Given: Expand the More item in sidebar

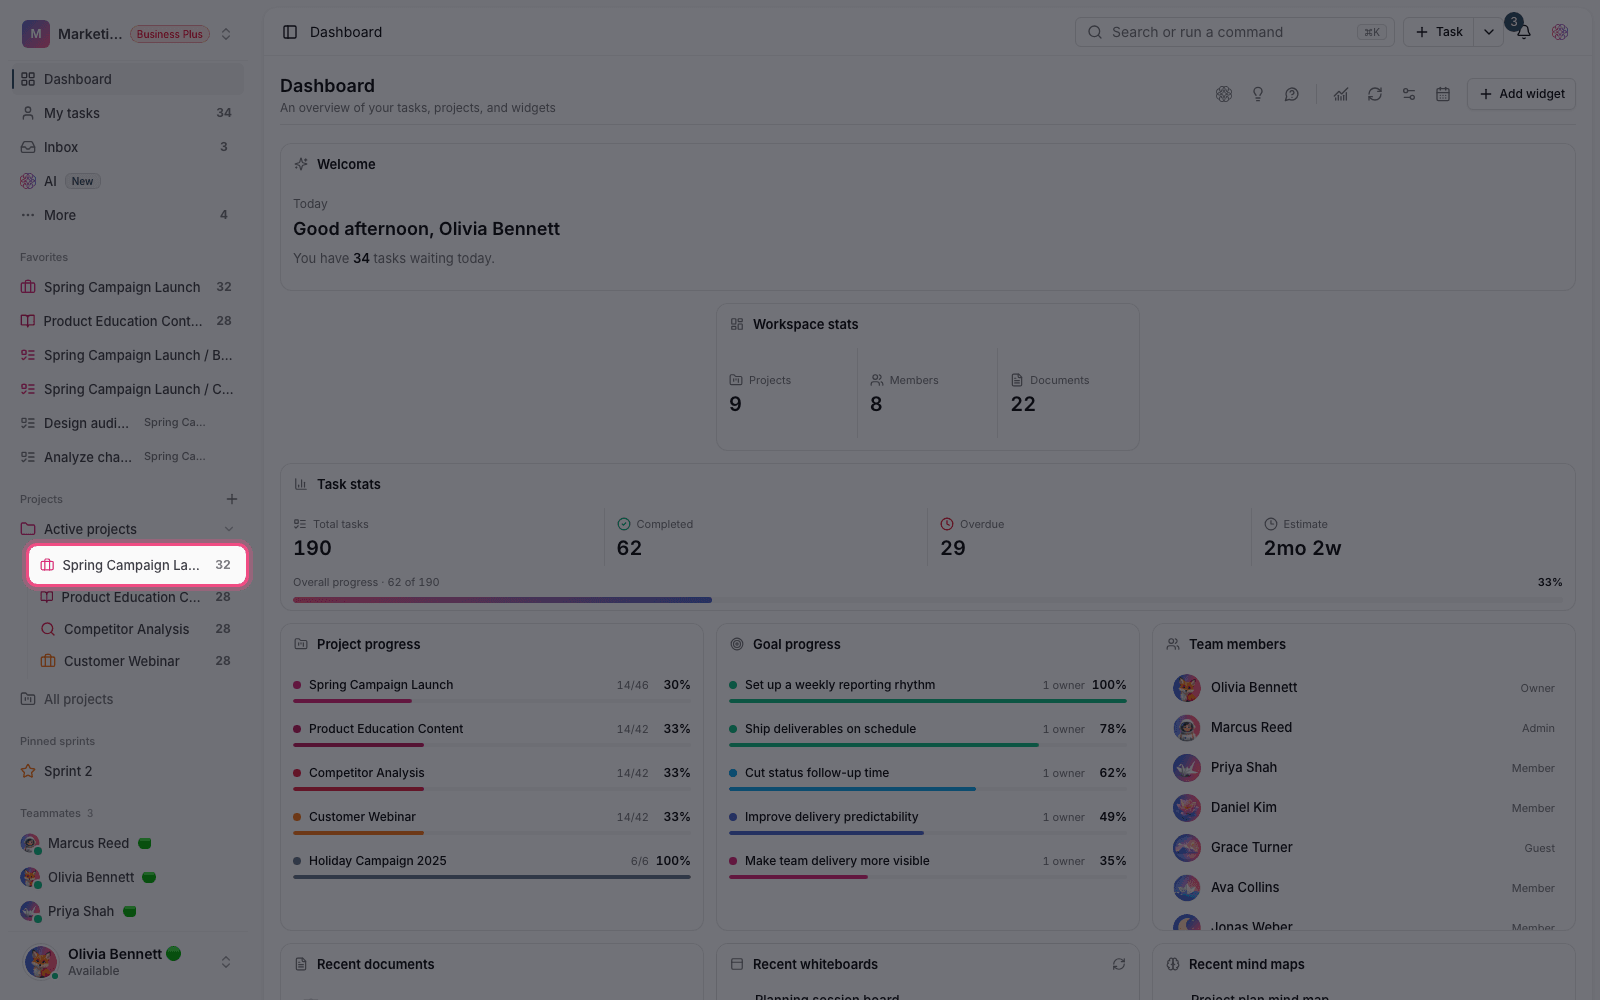Looking at the screenshot, I should 128,215.
